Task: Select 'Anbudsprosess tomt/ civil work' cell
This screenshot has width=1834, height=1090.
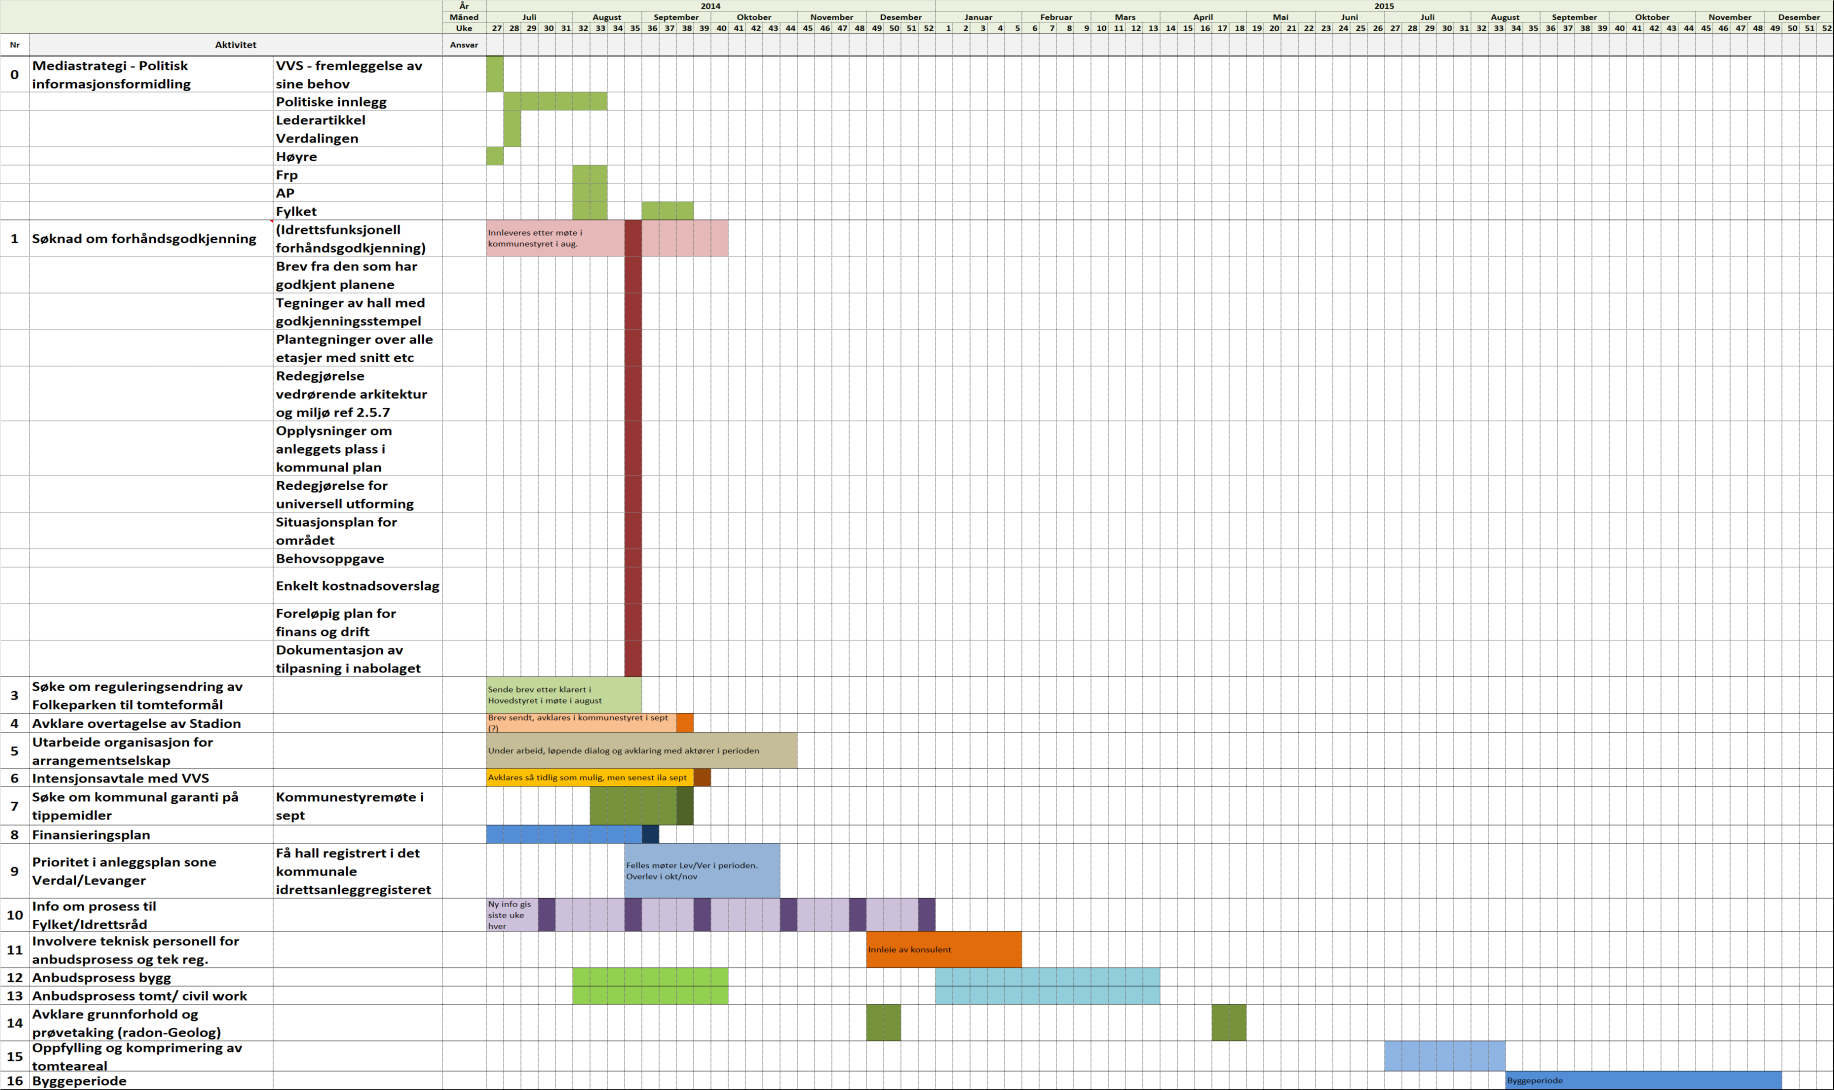Action: click(x=151, y=995)
